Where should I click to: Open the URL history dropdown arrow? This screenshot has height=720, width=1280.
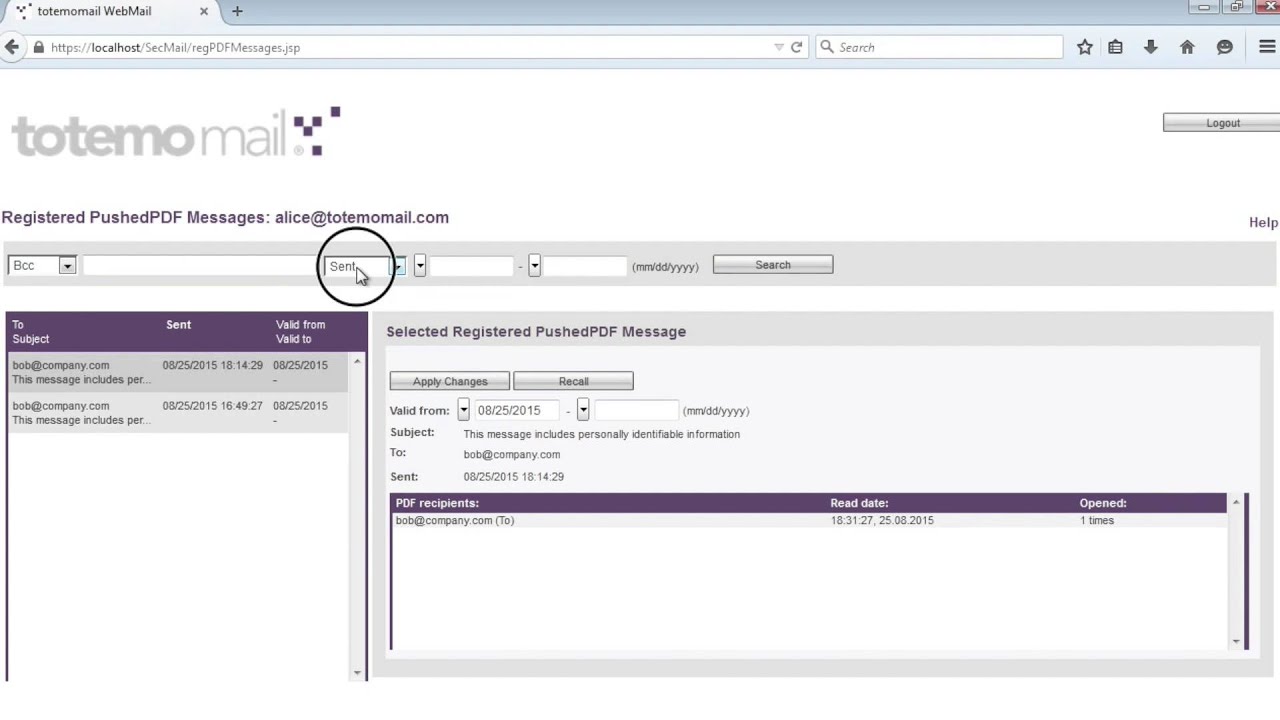coord(779,47)
